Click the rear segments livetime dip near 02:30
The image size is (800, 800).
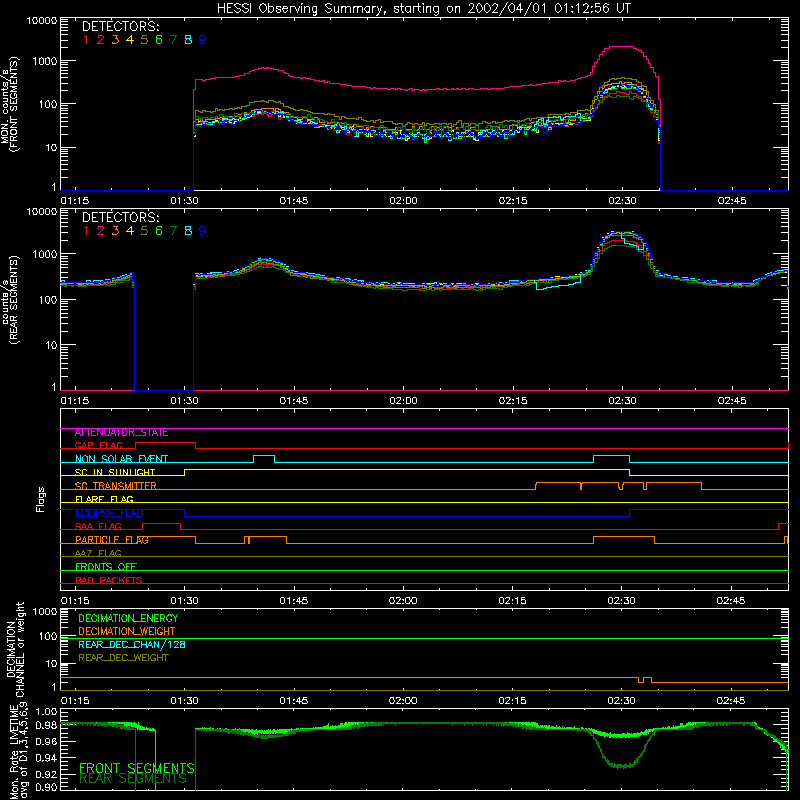(x=621, y=765)
